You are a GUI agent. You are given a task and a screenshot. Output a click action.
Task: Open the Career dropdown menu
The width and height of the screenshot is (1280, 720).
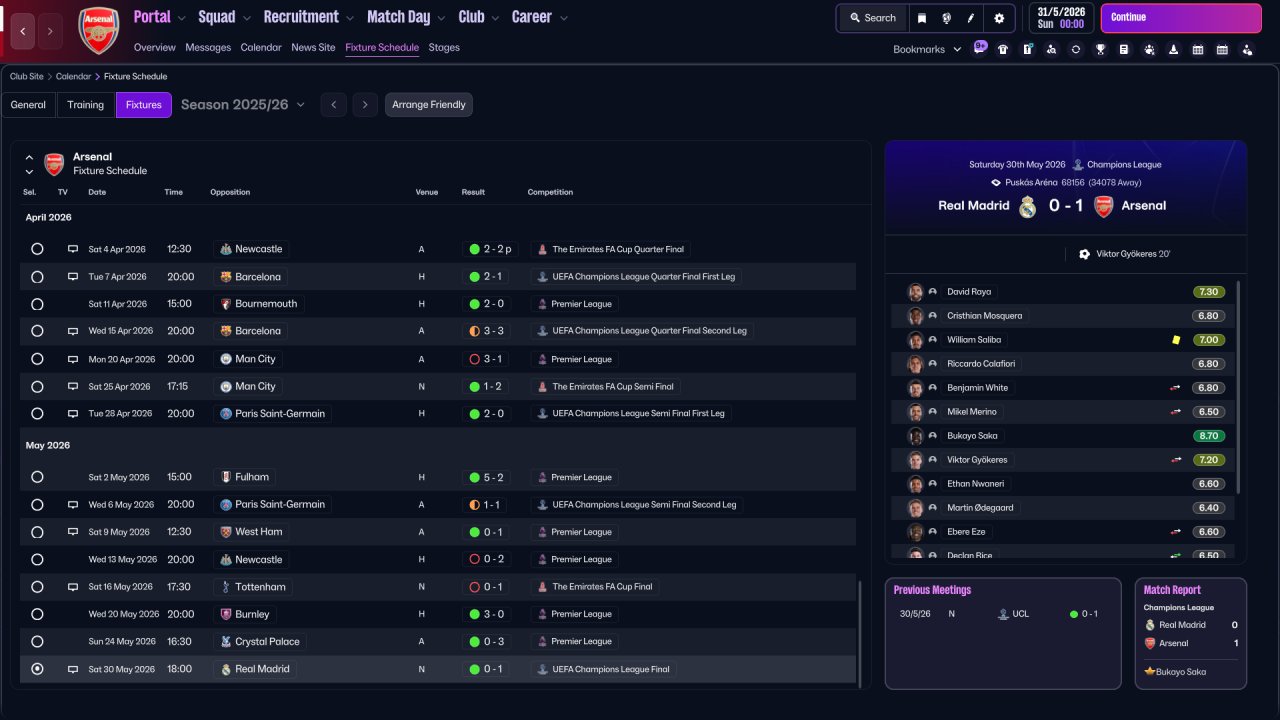click(x=540, y=17)
